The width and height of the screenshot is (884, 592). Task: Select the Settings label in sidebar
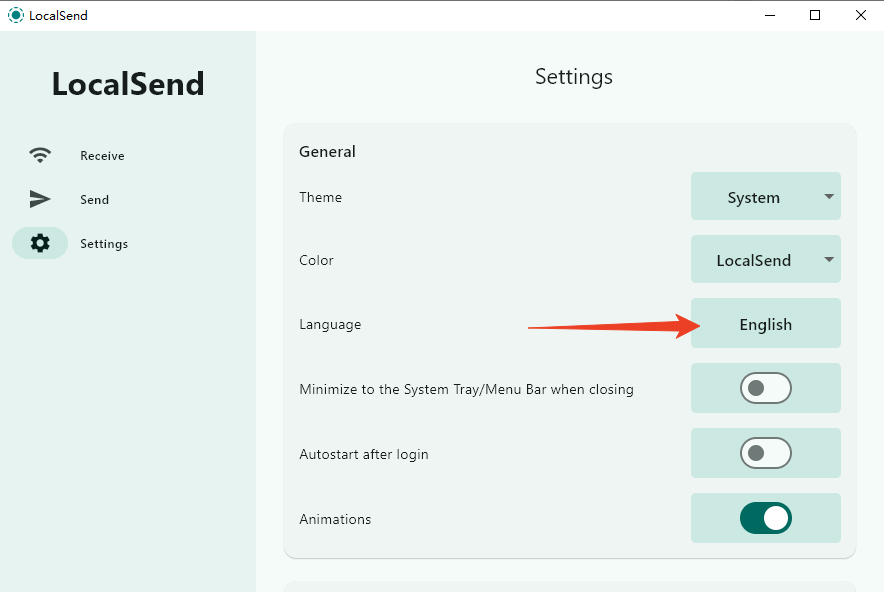pyautogui.click(x=104, y=244)
